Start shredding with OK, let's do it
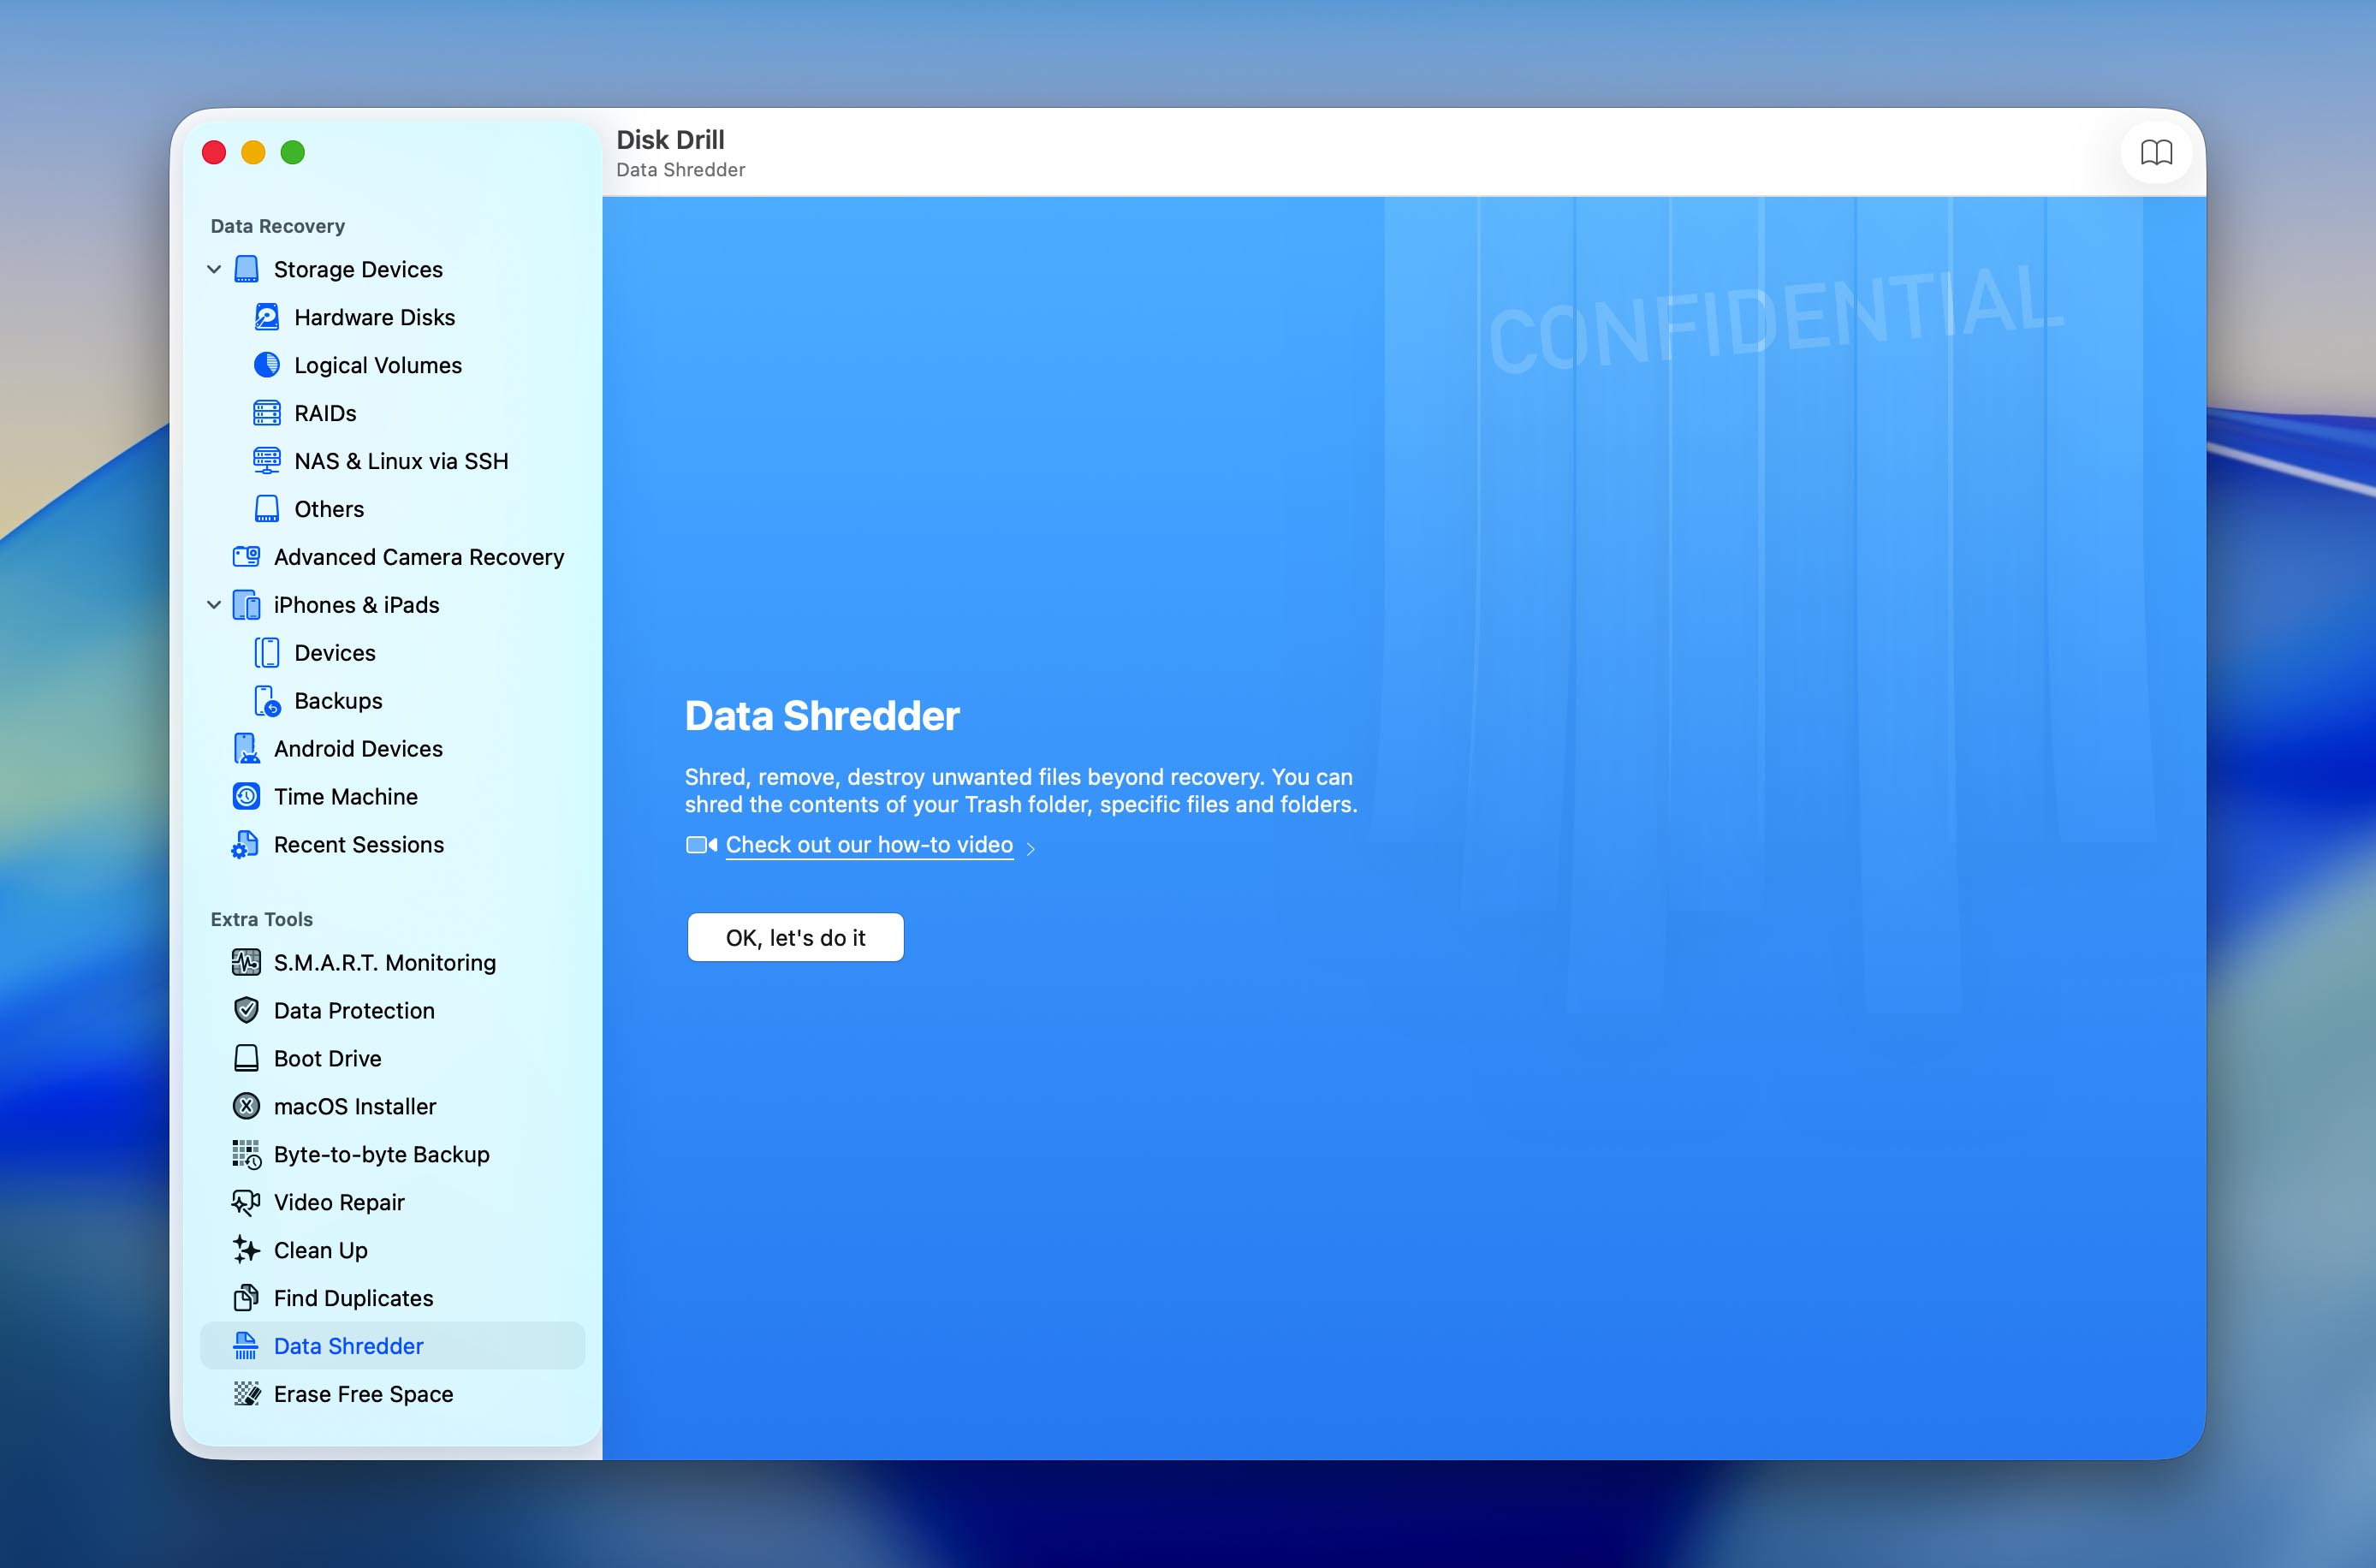 (x=796, y=938)
